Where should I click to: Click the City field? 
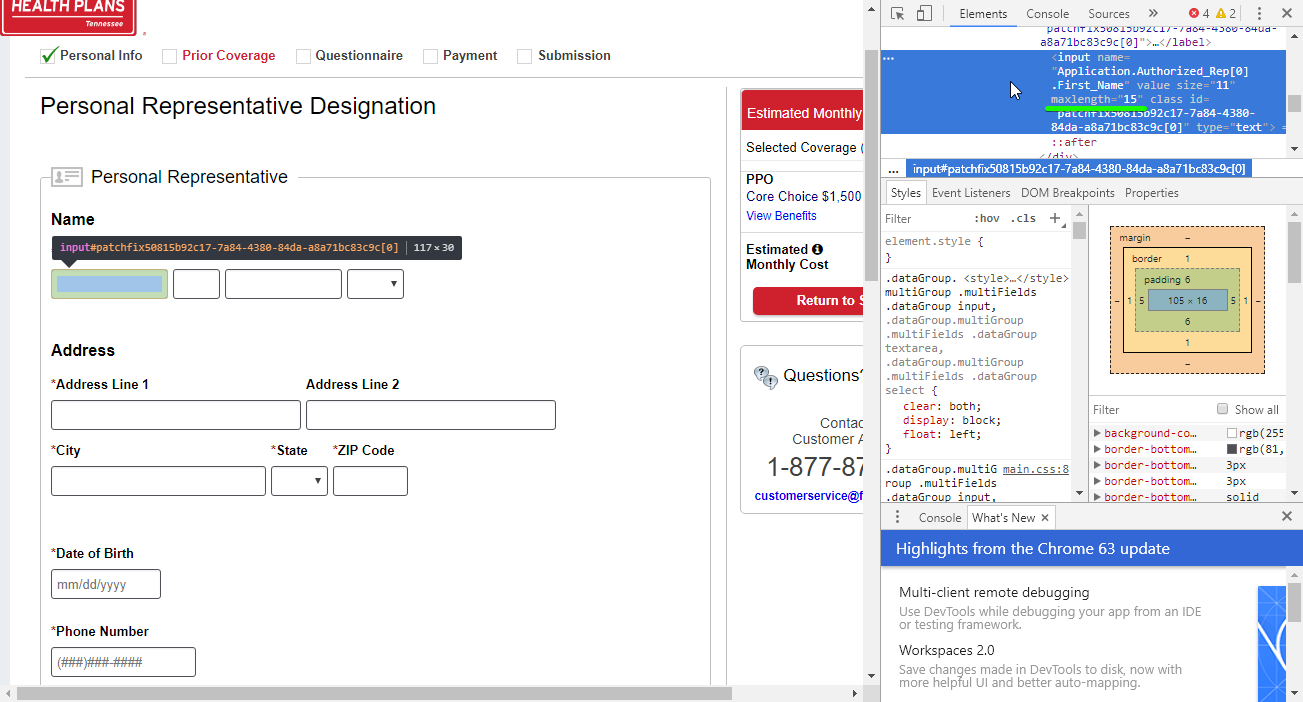tap(158, 481)
